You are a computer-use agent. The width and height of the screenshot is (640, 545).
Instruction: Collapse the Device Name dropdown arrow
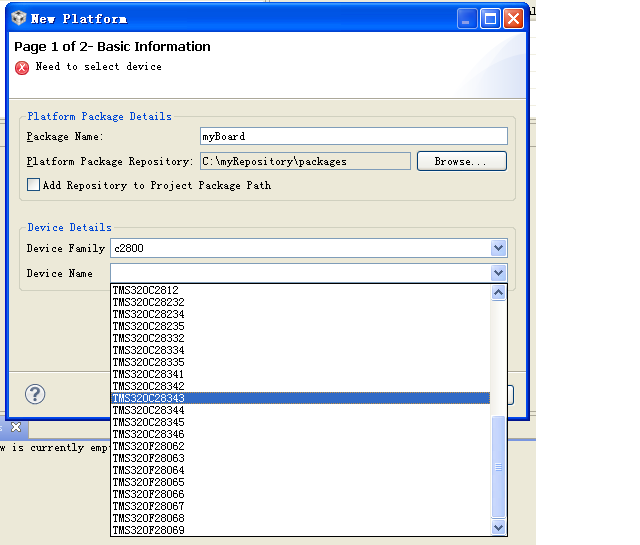pyautogui.click(x=498, y=273)
